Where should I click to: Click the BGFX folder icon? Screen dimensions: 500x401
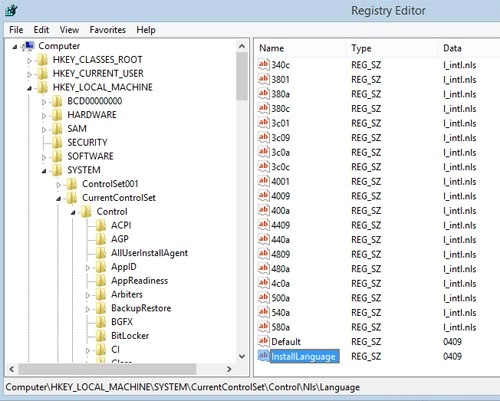(101, 322)
